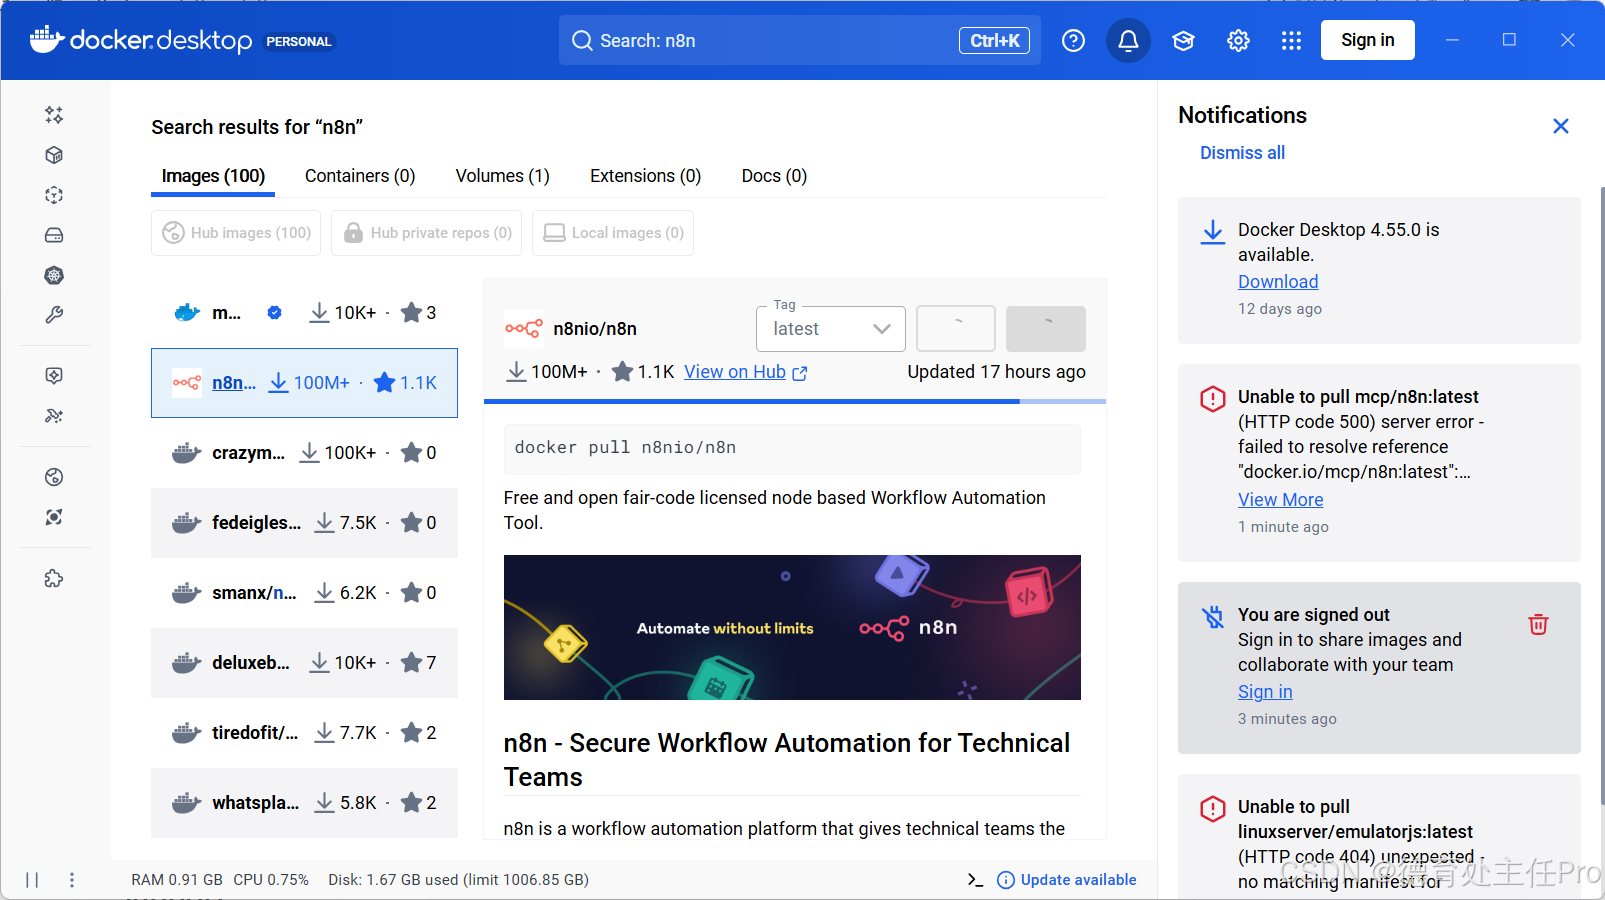Click the 'Automate without limits' n8n banner
The width and height of the screenshot is (1605, 900).
point(792,628)
